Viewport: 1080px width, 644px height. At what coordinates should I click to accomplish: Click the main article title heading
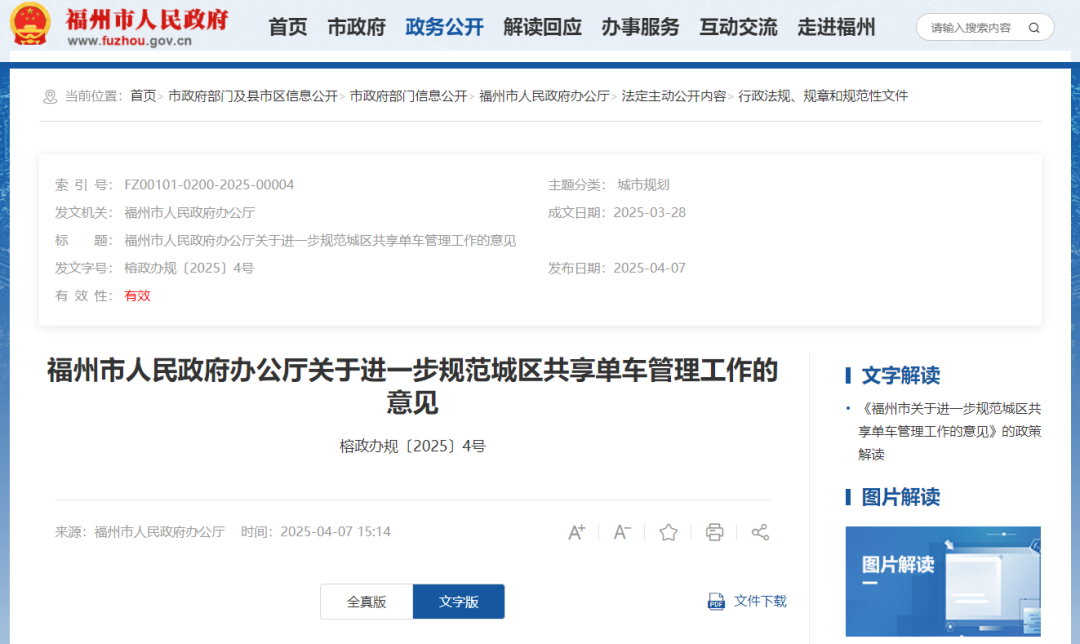tap(413, 386)
